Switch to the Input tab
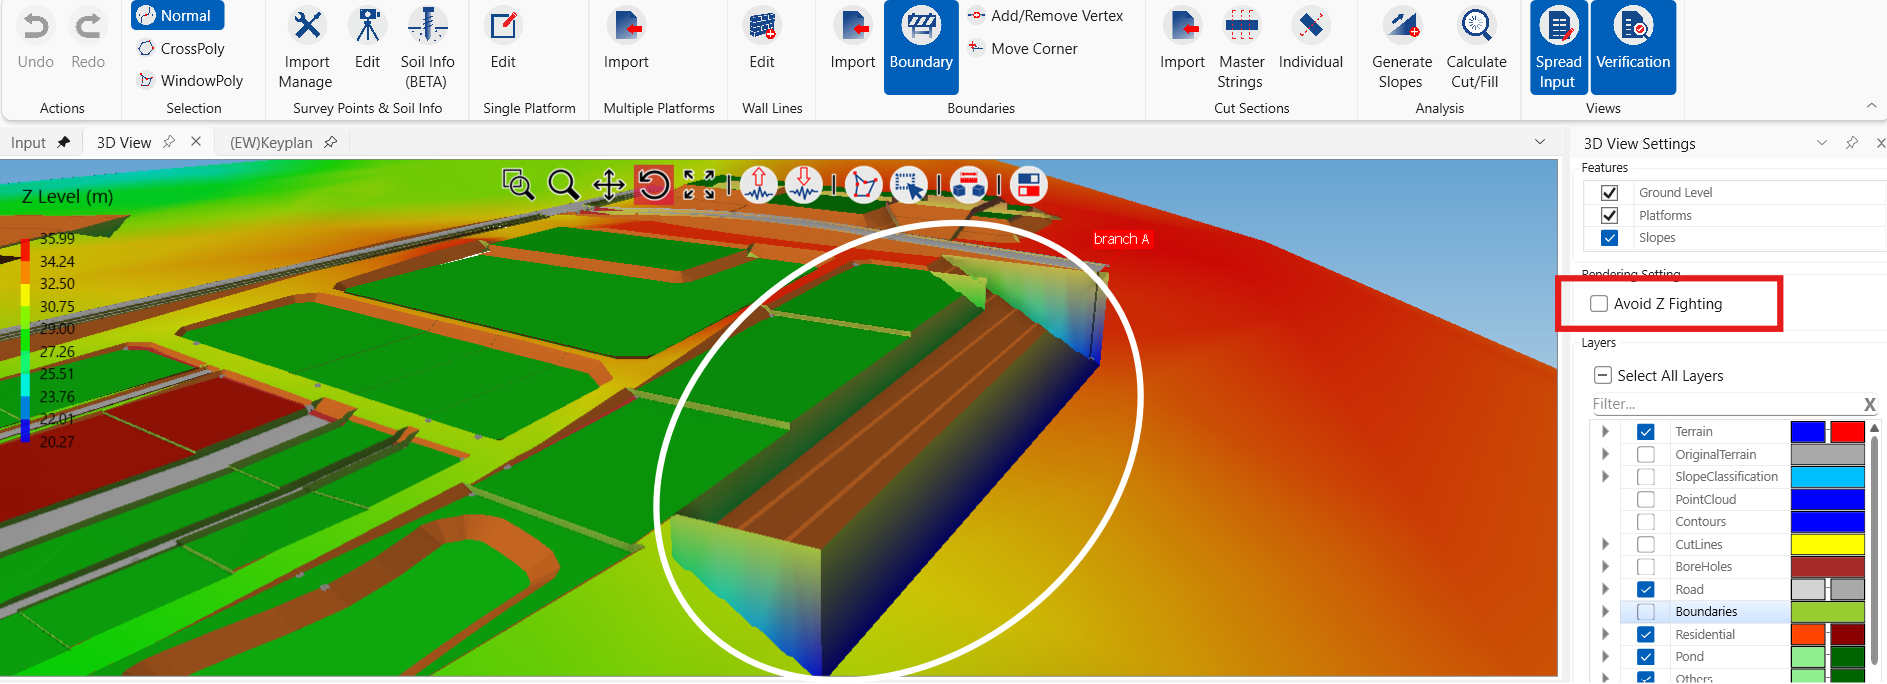This screenshot has width=1887, height=684. coord(28,143)
